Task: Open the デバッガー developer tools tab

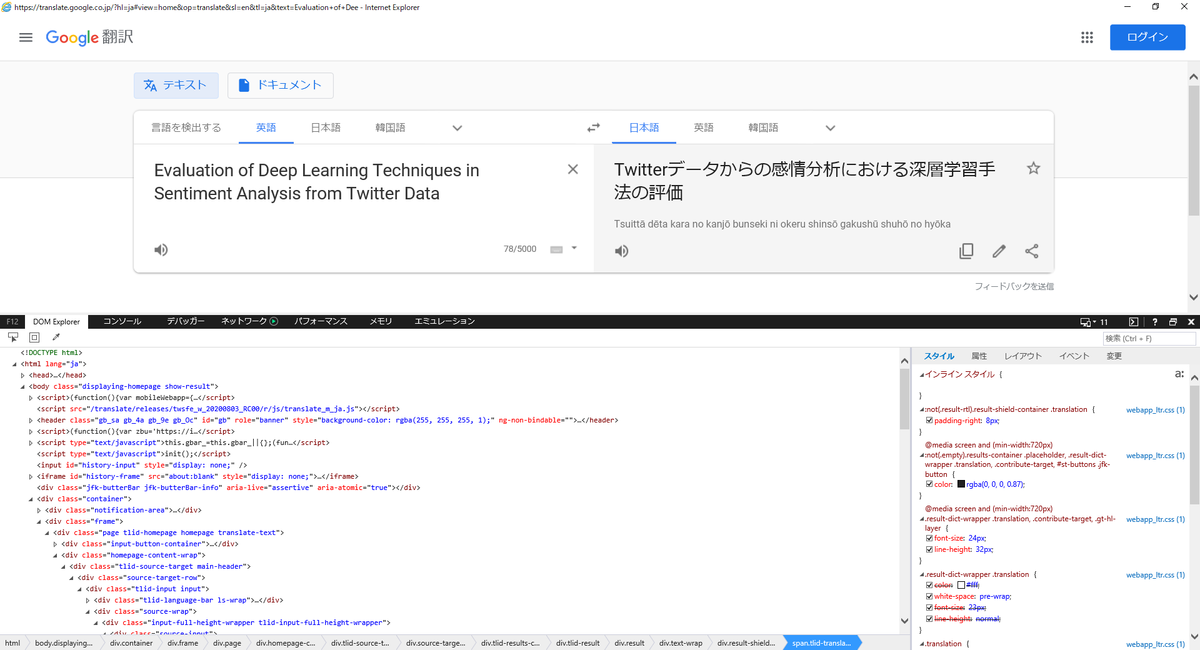Action: pyautogui.click(x=186, y=322)
